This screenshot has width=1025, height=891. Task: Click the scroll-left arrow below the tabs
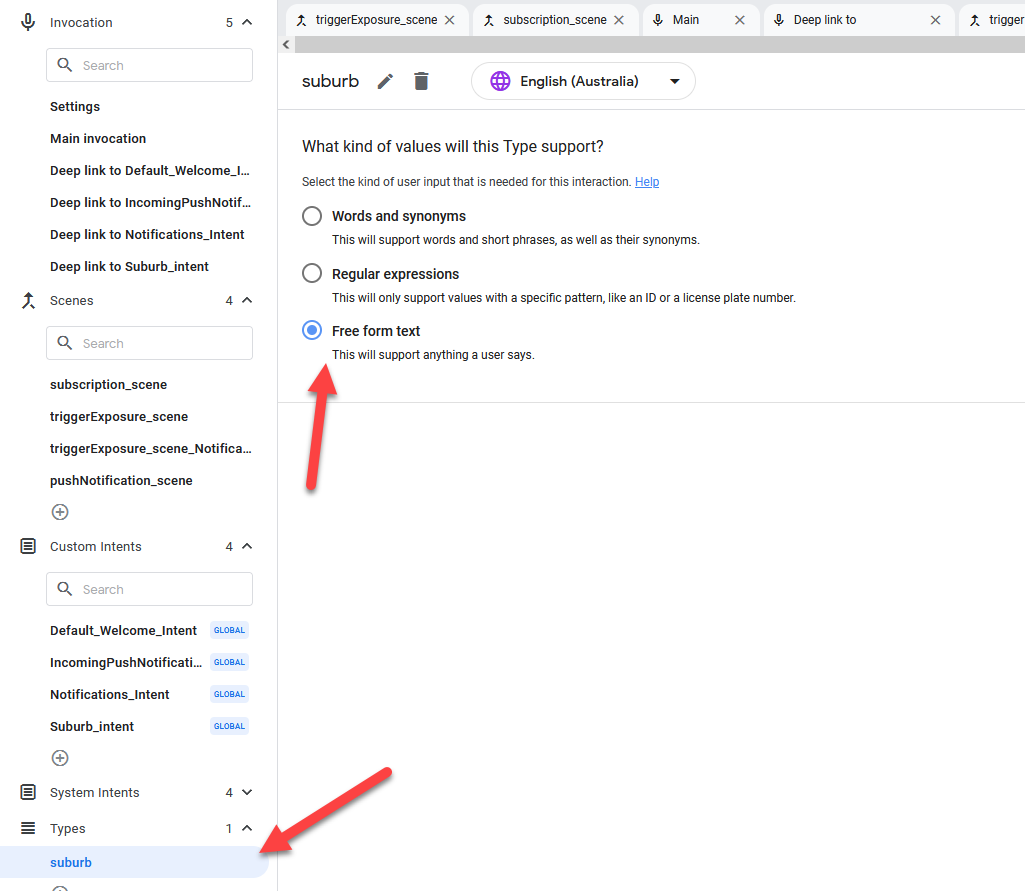[287, 45]
